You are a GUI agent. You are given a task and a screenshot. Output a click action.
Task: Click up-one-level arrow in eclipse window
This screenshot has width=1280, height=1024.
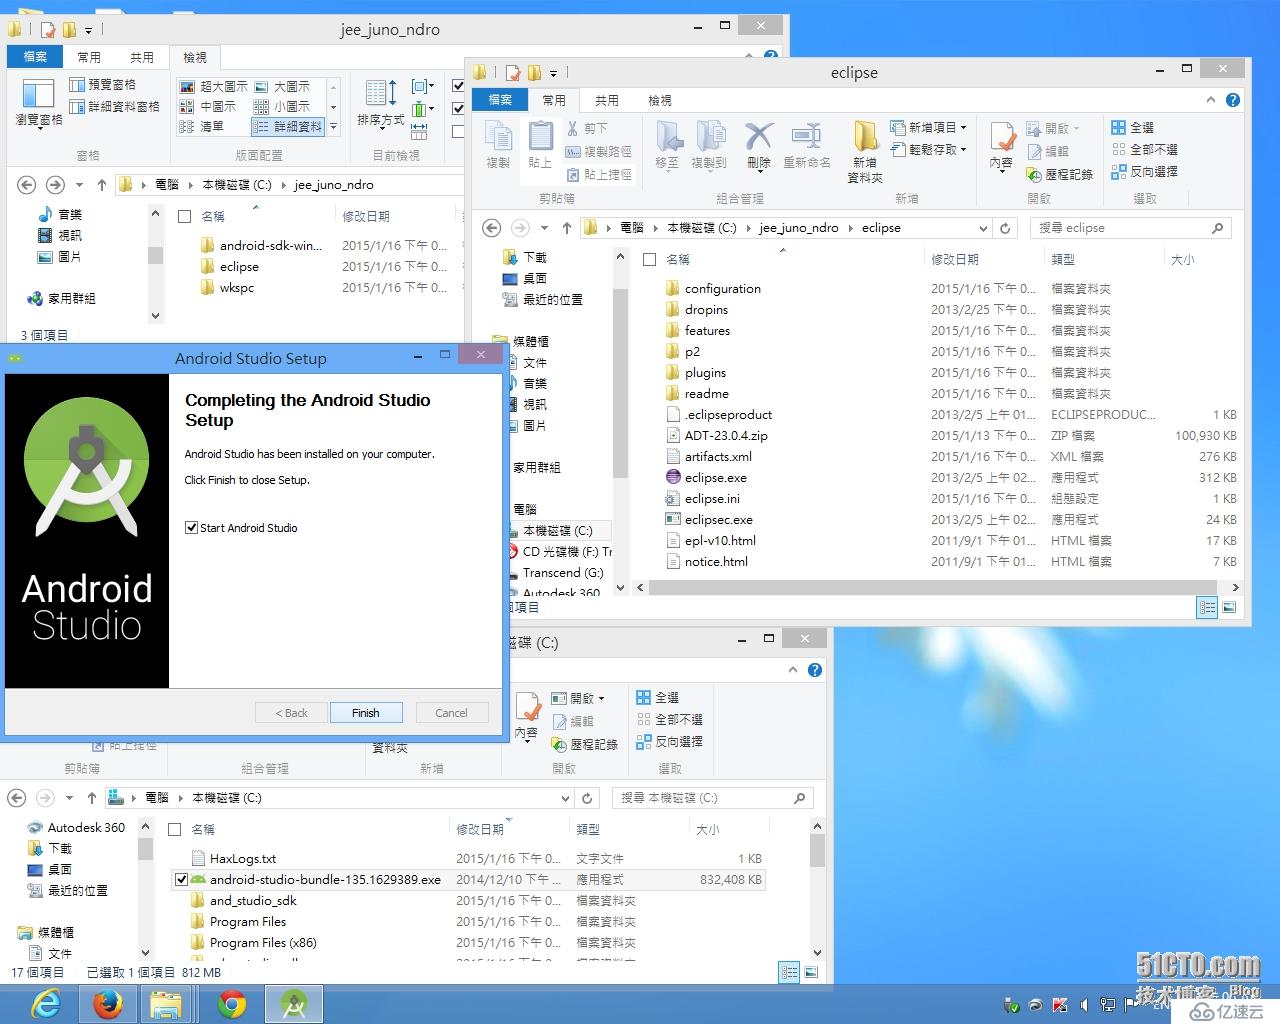pos(567,228)
